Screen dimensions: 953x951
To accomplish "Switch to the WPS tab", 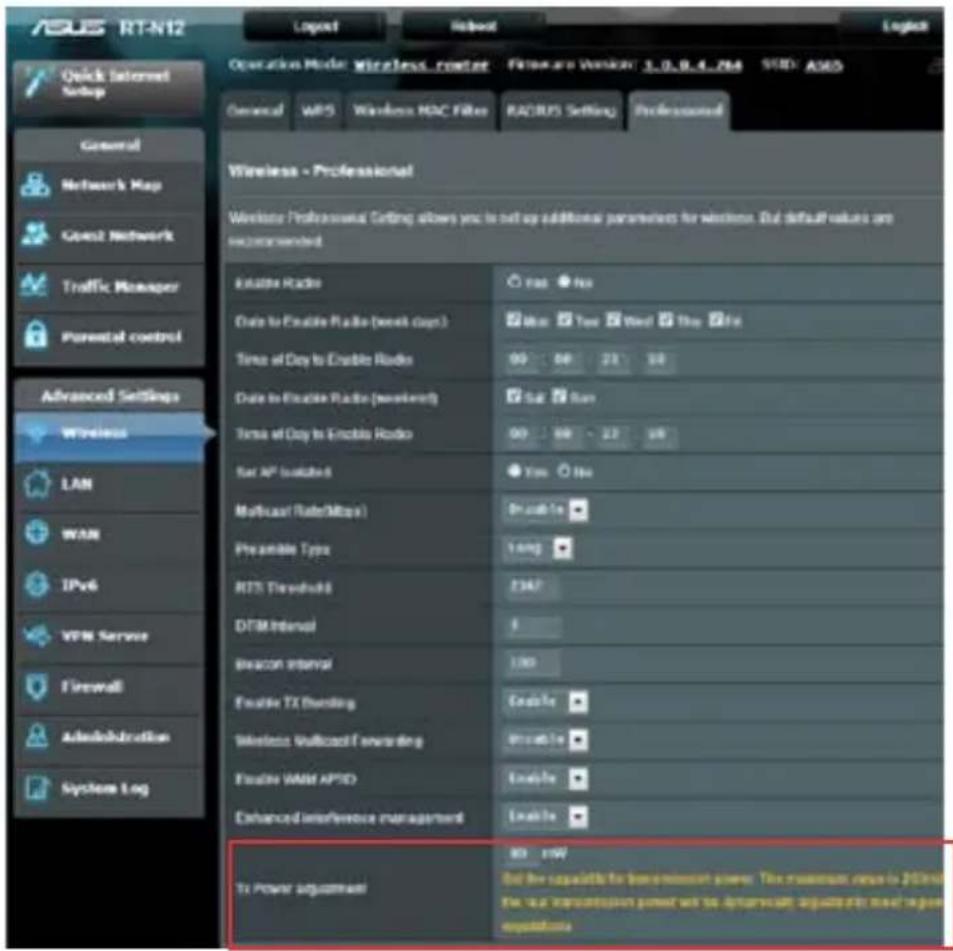I will point(318,111).
